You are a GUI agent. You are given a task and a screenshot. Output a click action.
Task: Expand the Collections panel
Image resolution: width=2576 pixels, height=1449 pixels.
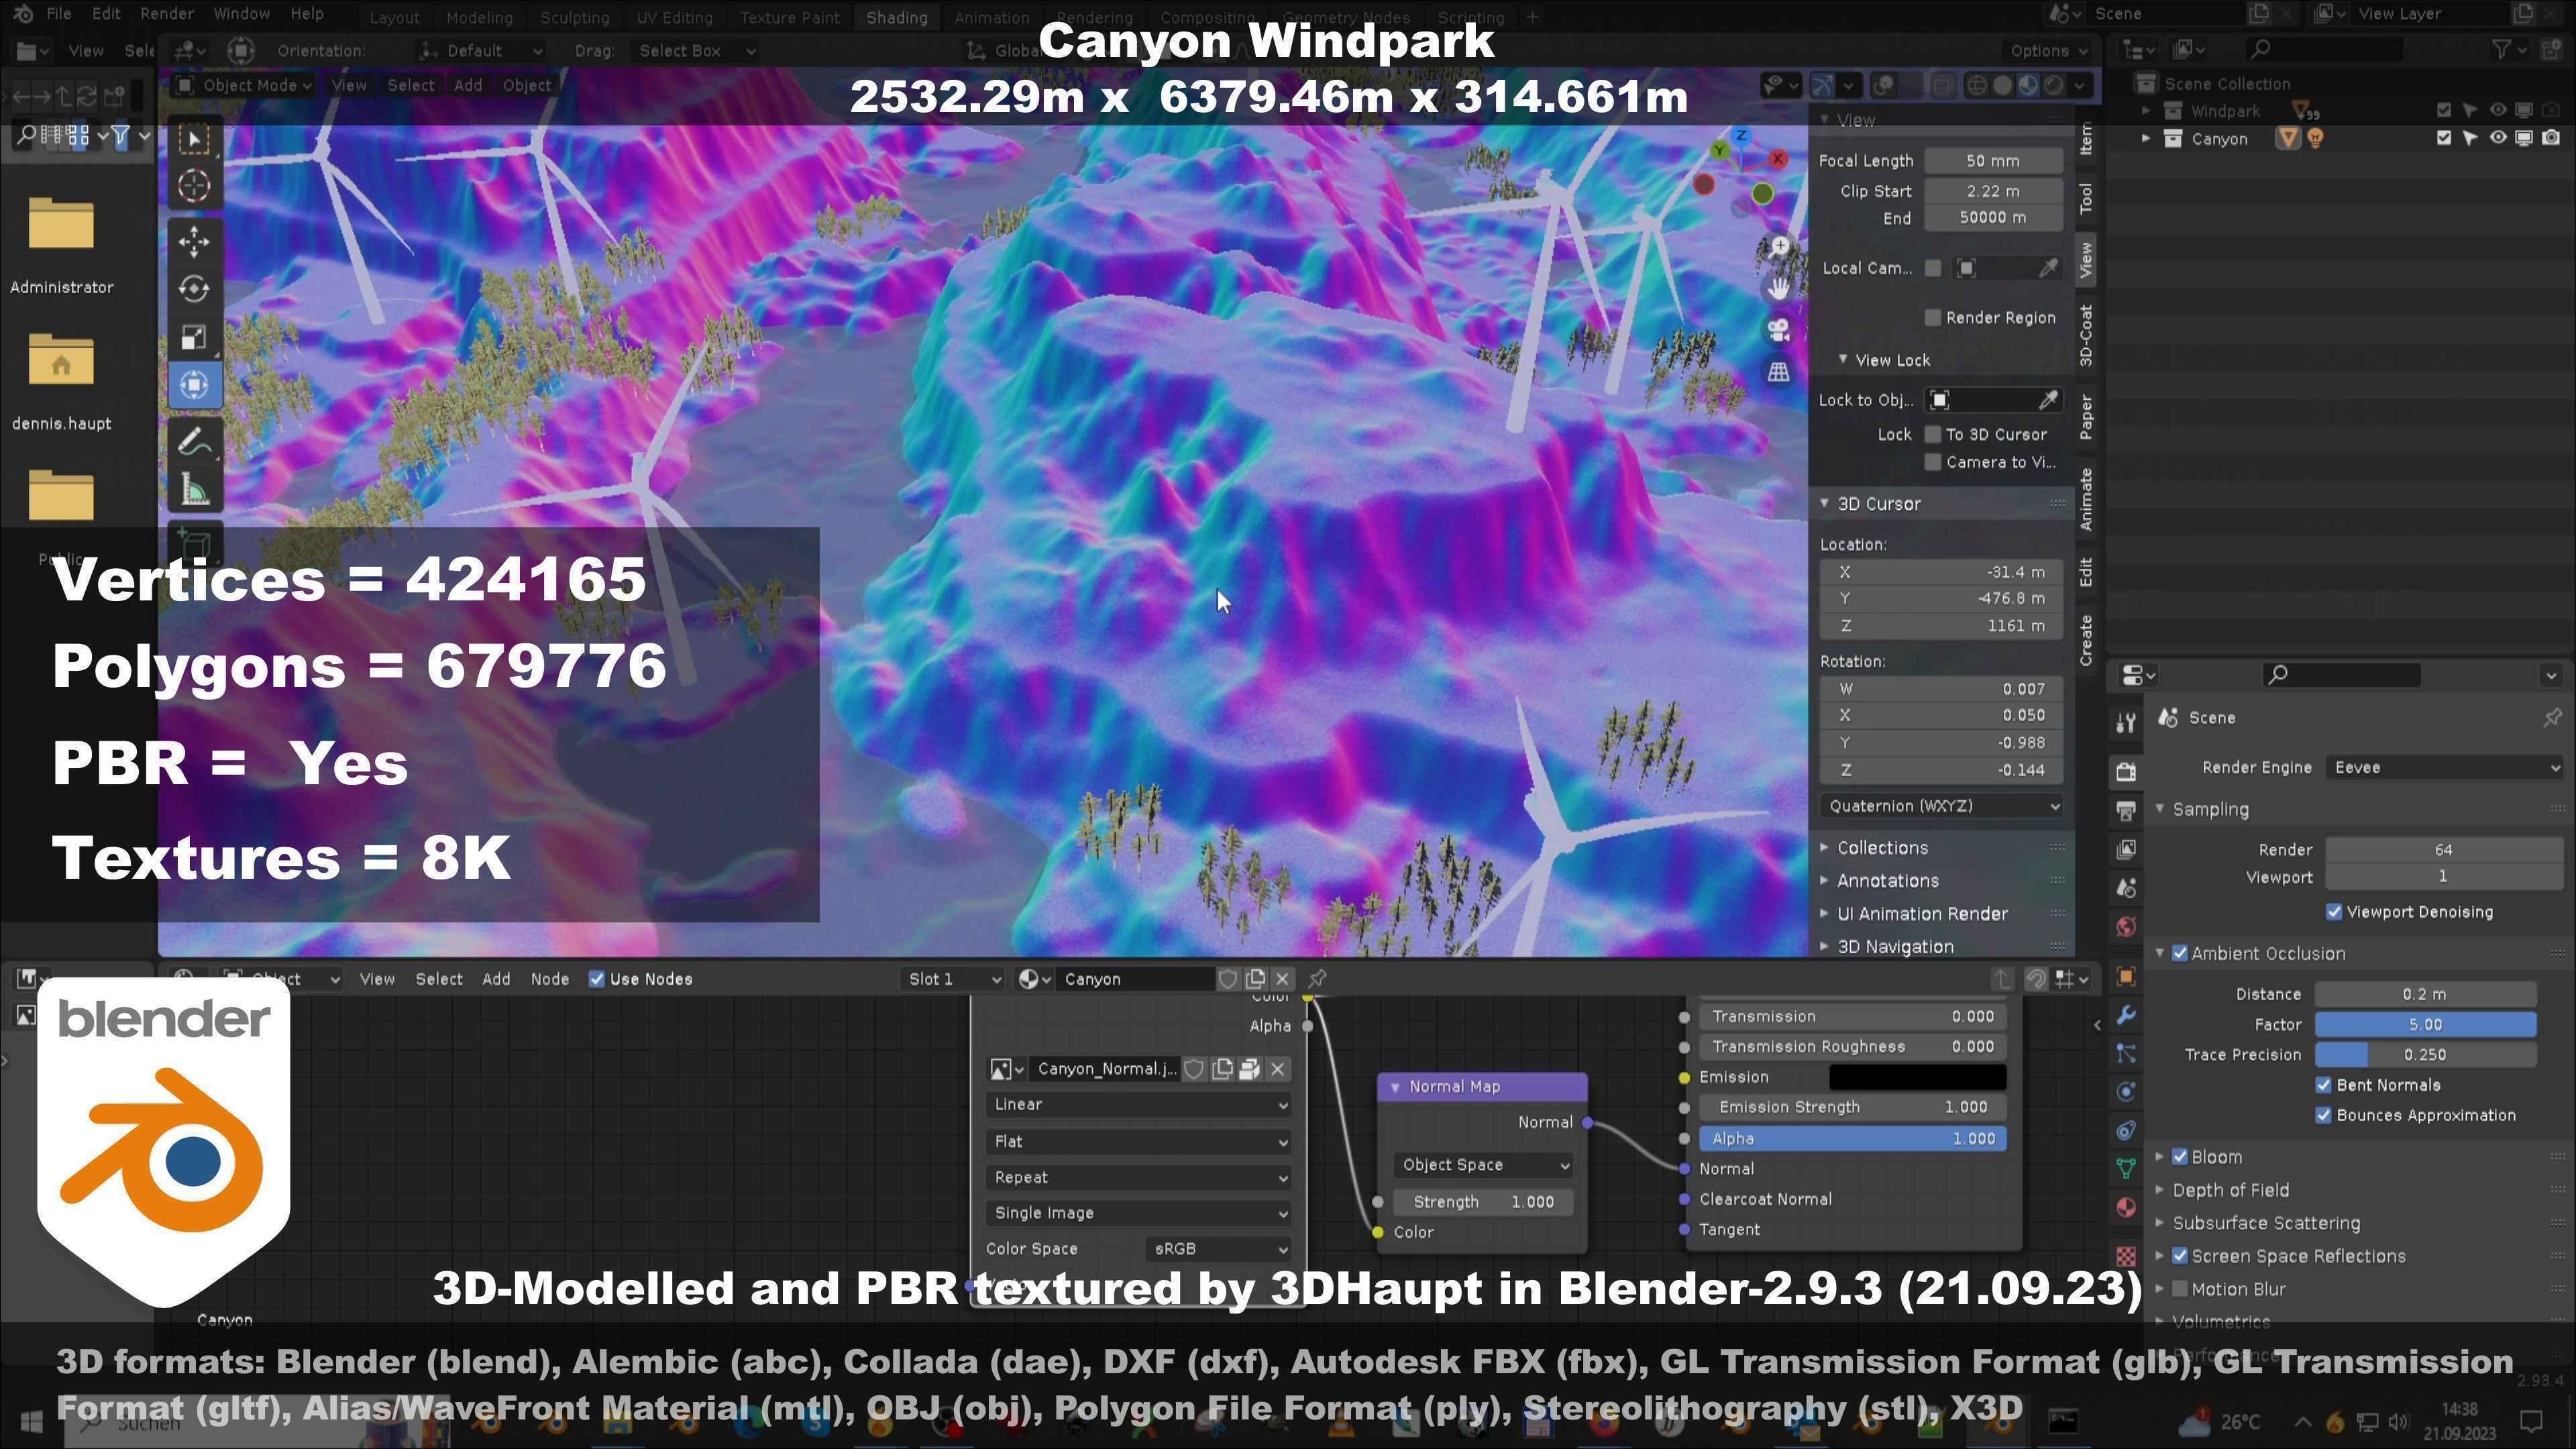pos(1881,848)
